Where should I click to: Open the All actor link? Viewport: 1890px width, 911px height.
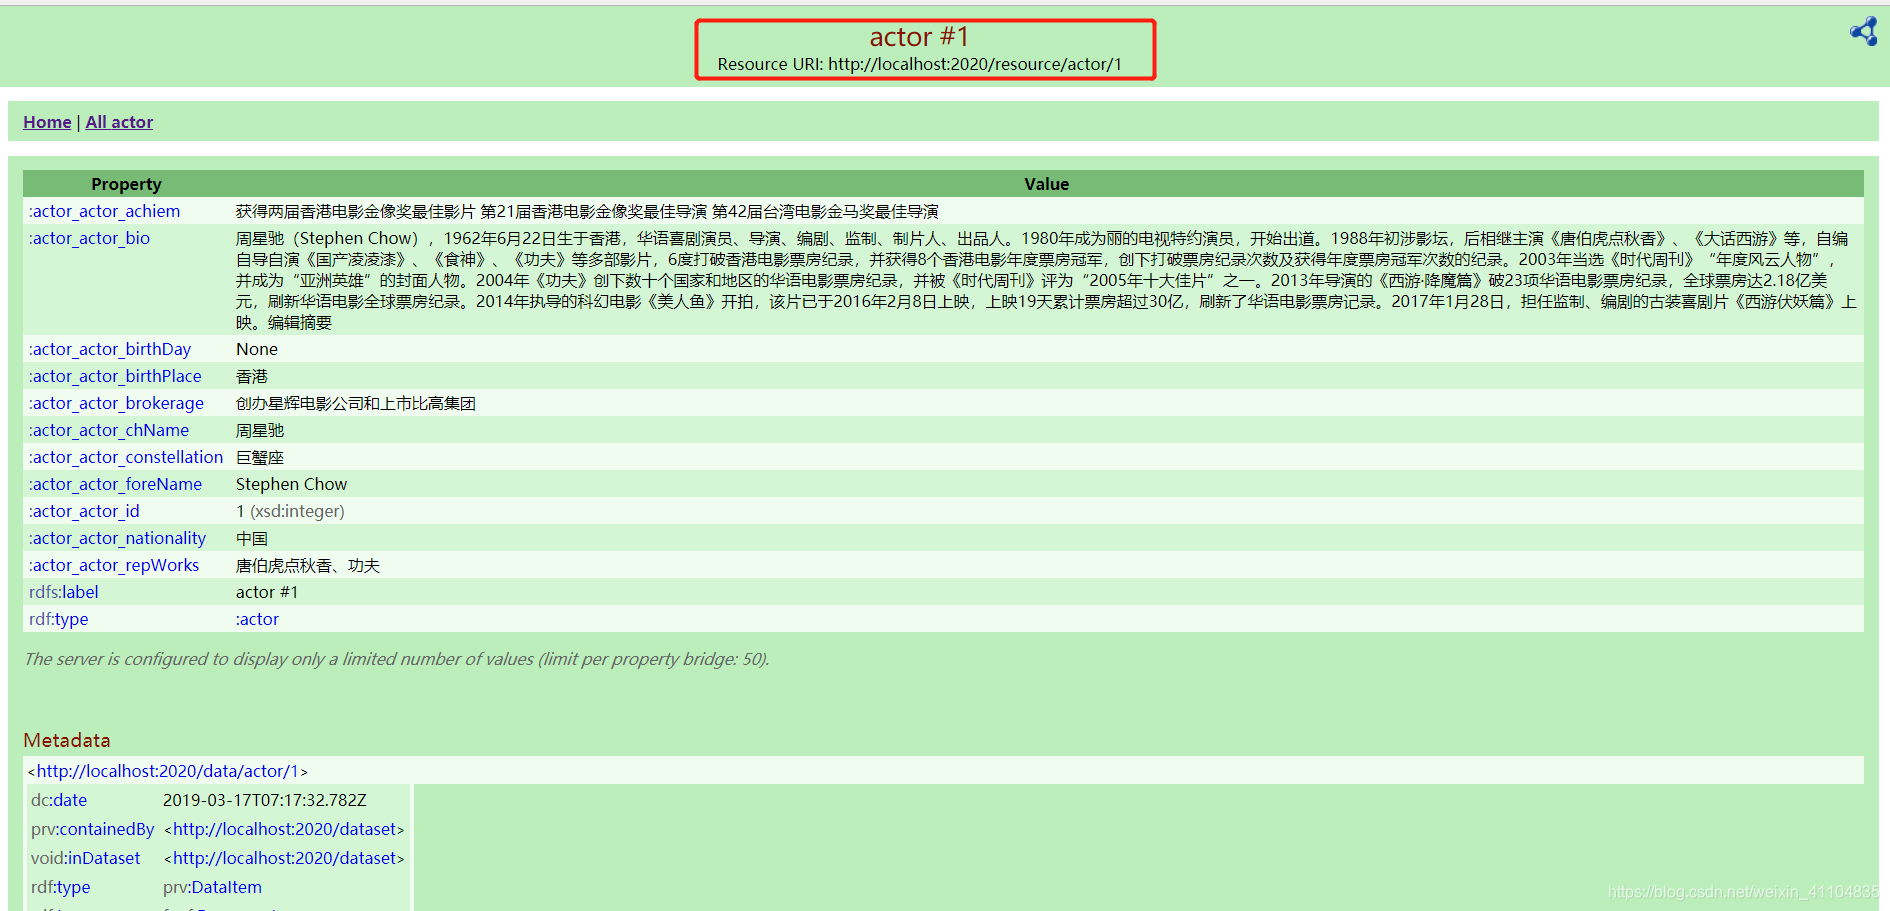119,122
